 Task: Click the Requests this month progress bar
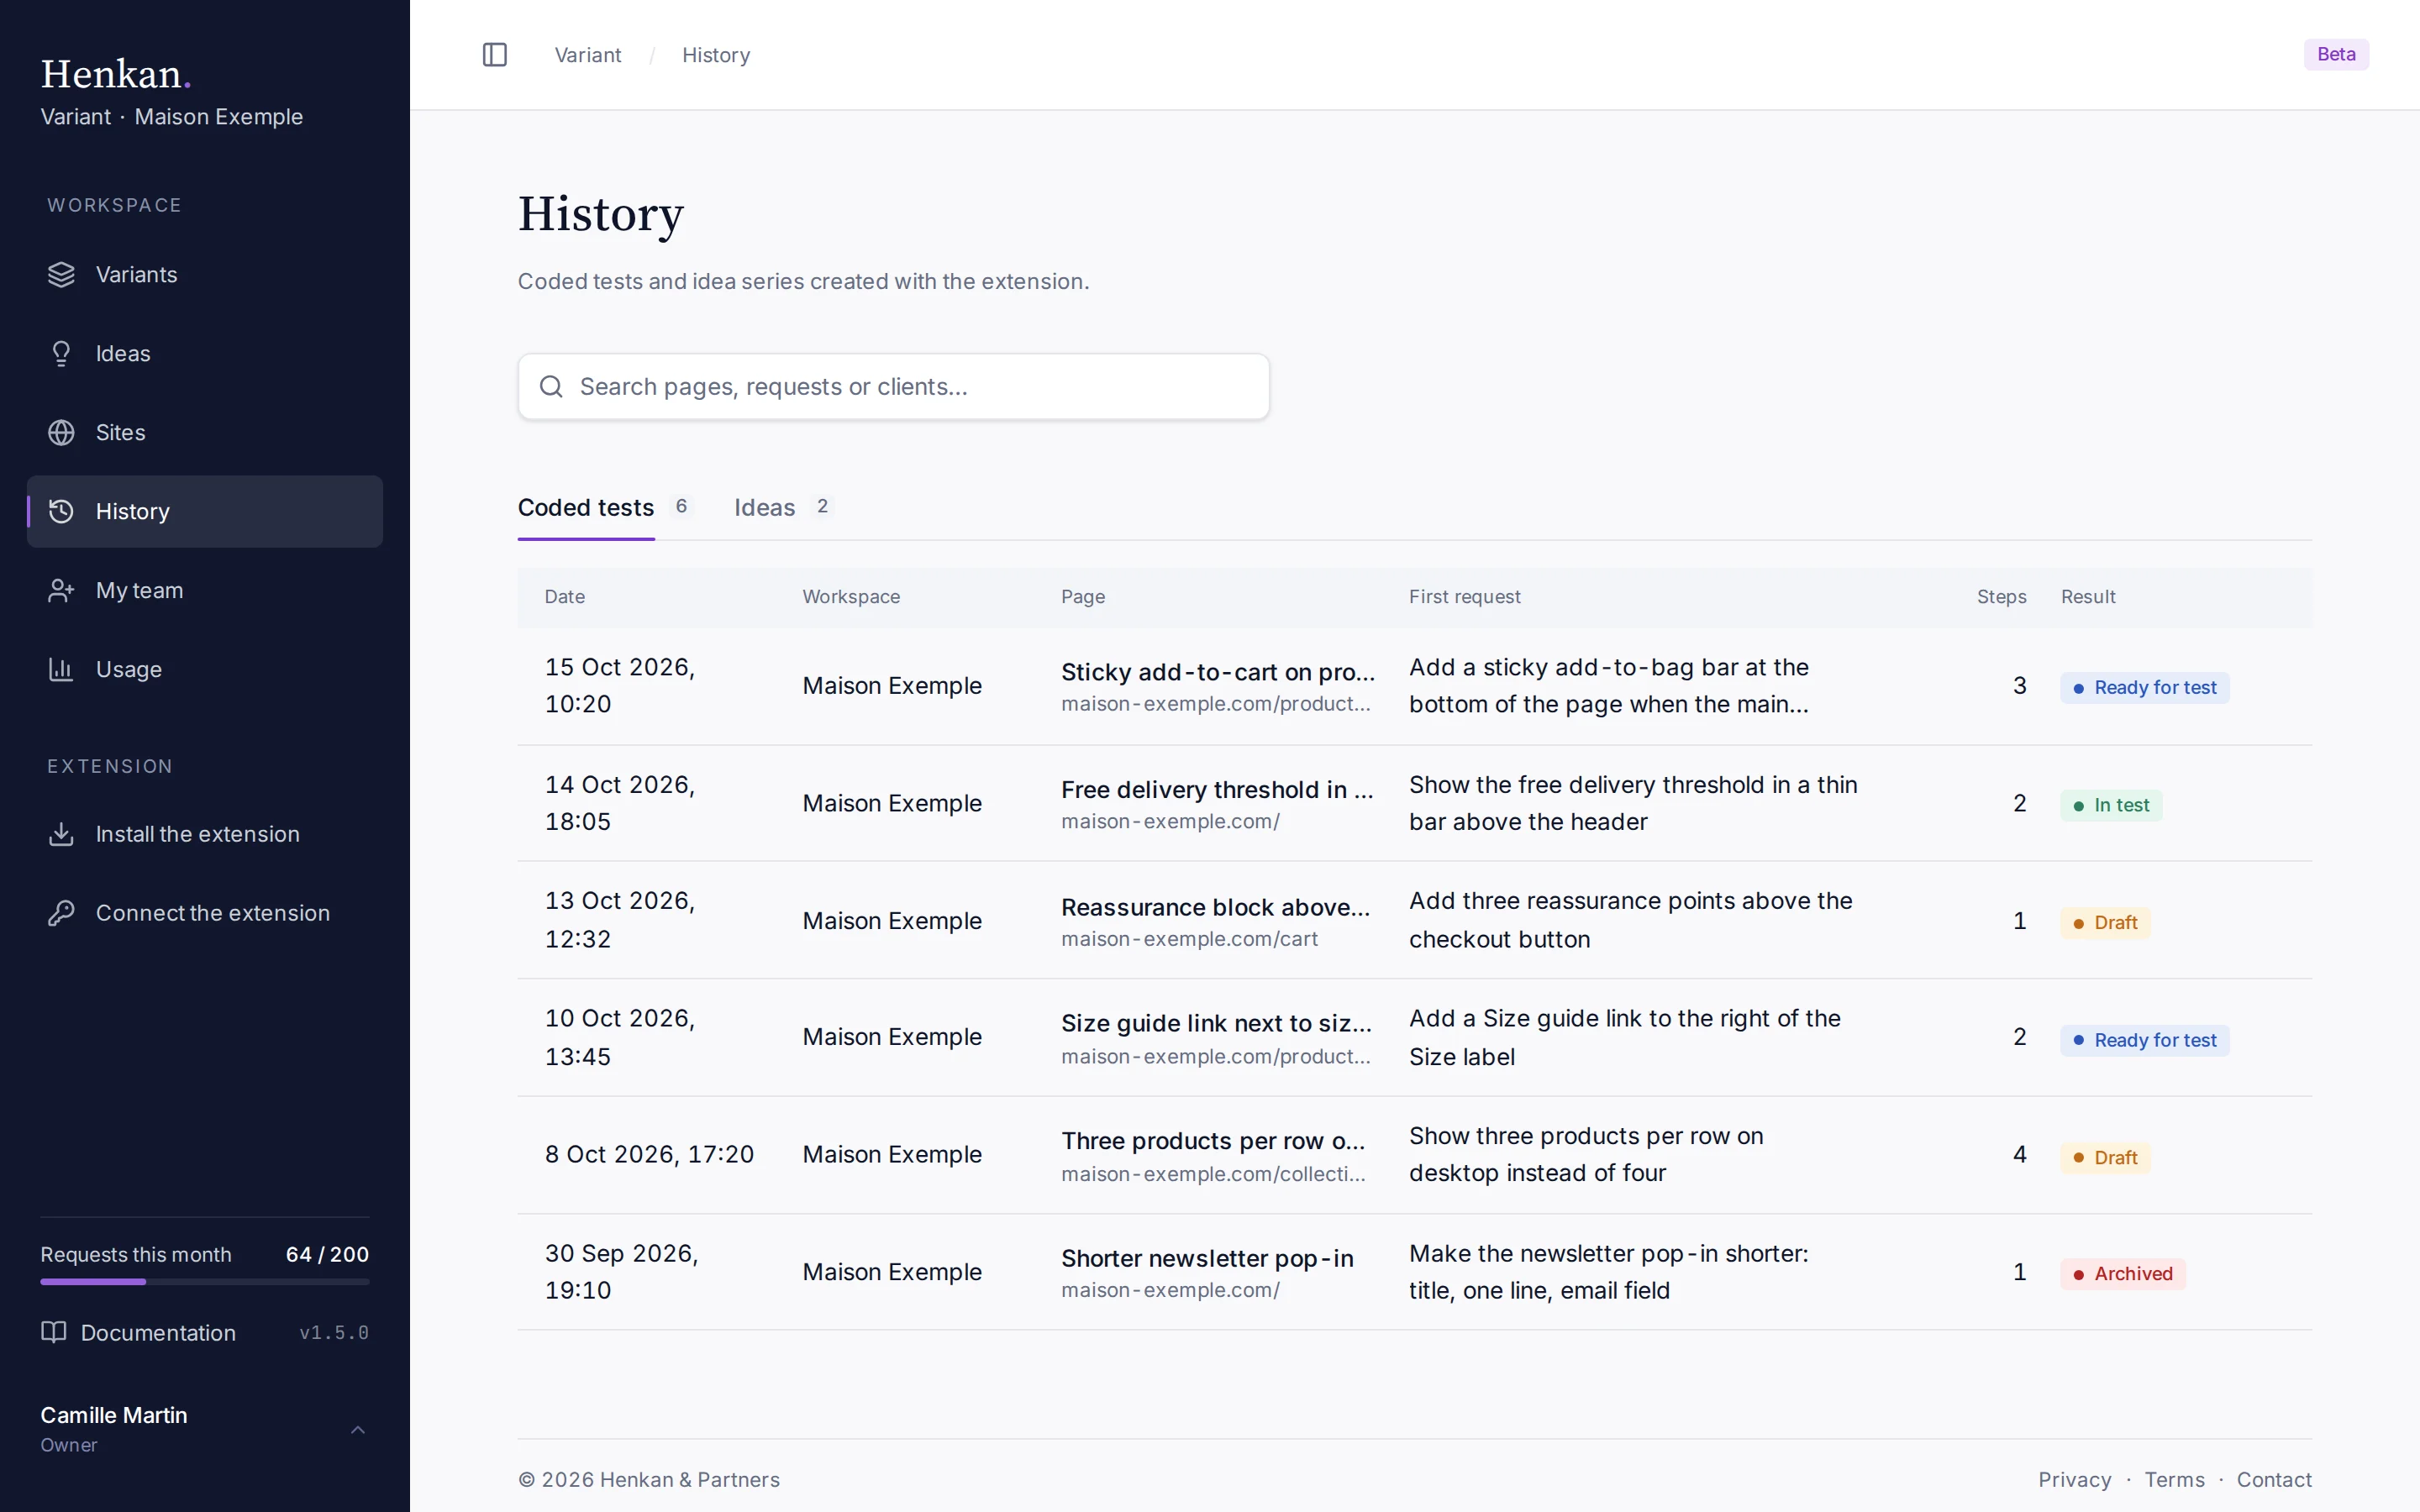(205, 1282)
